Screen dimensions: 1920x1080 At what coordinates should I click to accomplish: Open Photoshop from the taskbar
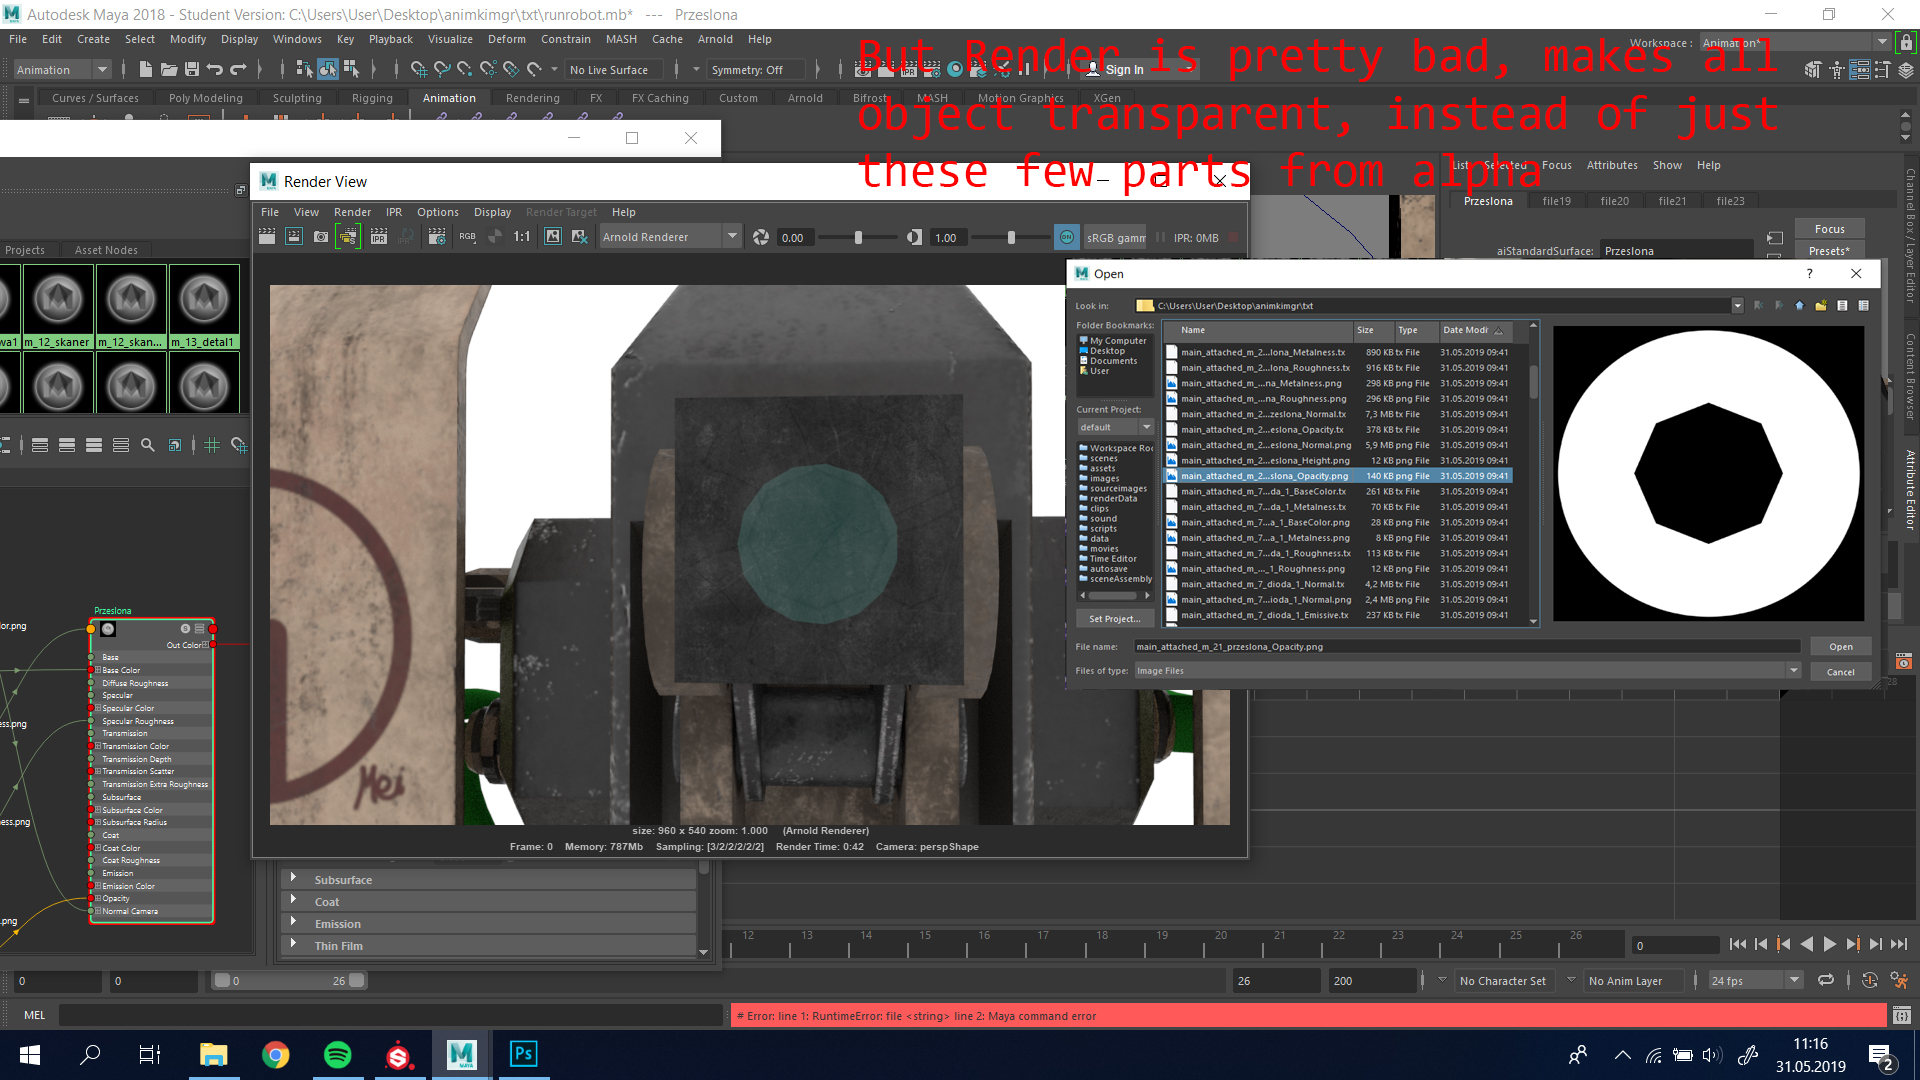(523, 1054)
